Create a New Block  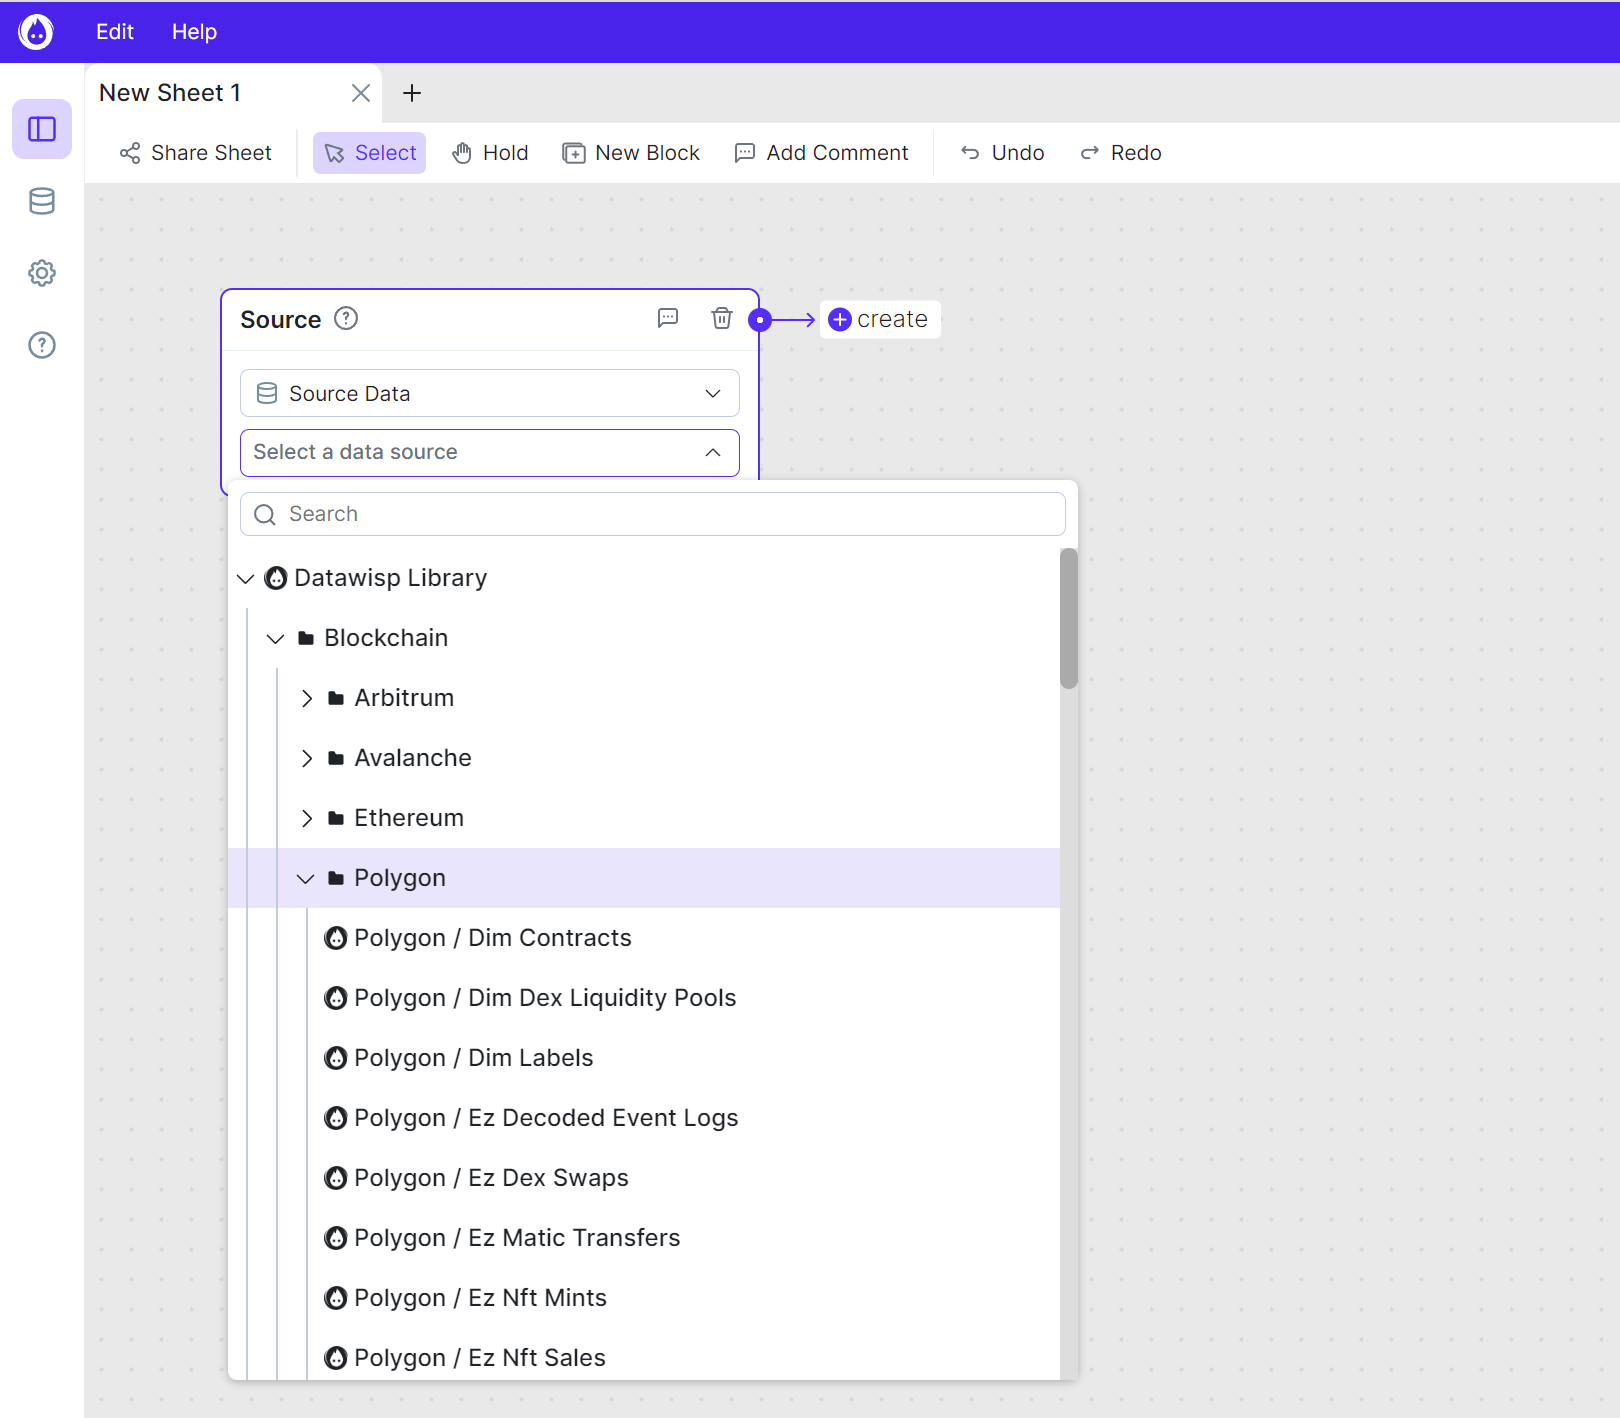coord(631,153)
